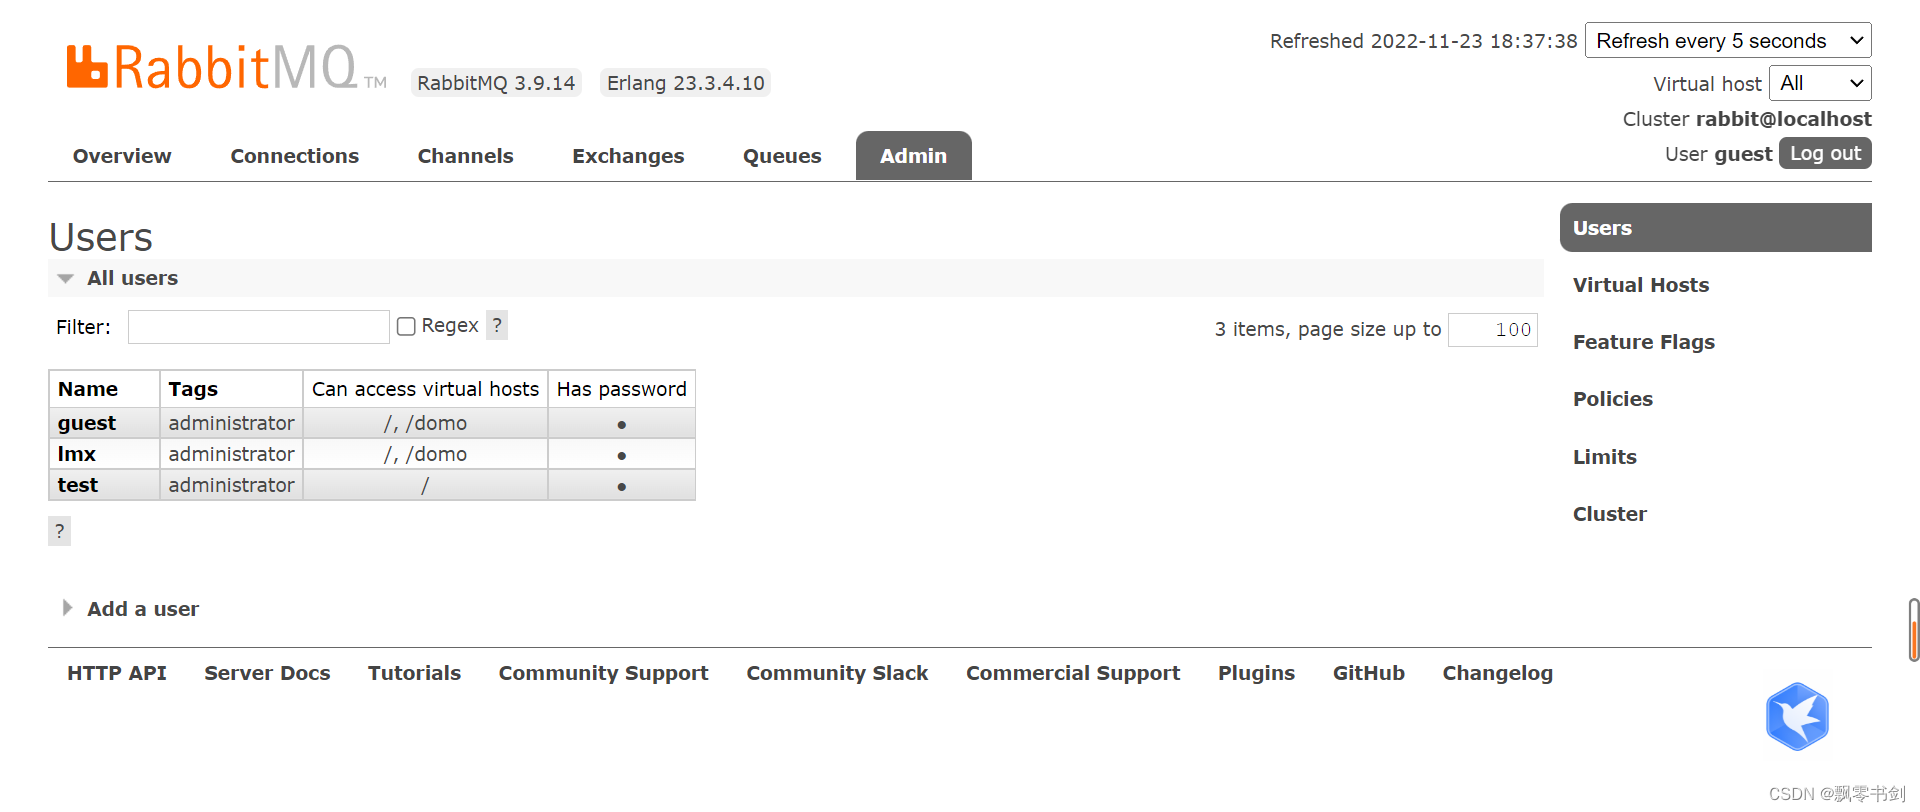This screenshot has width=1920, height=812.
Task: Switch to the Queues tab
Action: tap(782, 156)
